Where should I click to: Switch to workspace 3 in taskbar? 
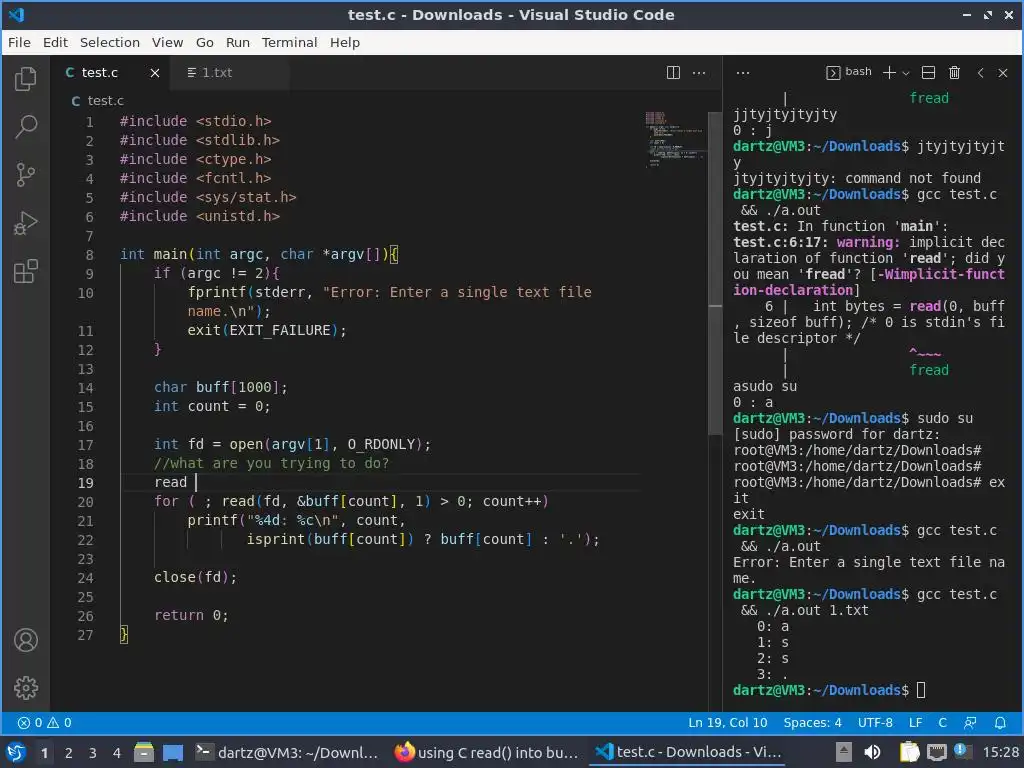coord(93,753)
